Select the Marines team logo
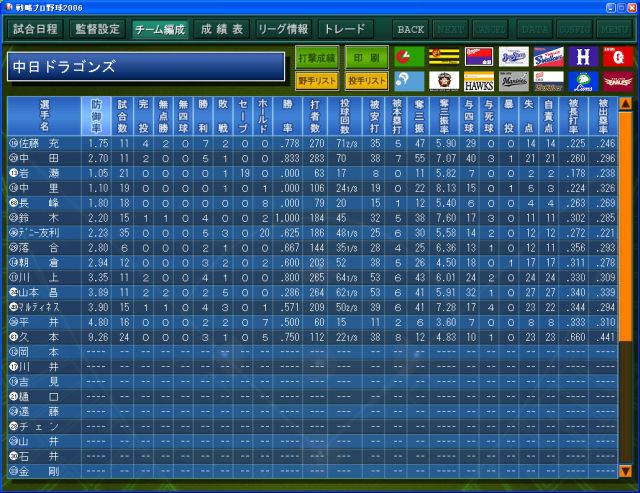The image size is (640, 493). [513, 81]
